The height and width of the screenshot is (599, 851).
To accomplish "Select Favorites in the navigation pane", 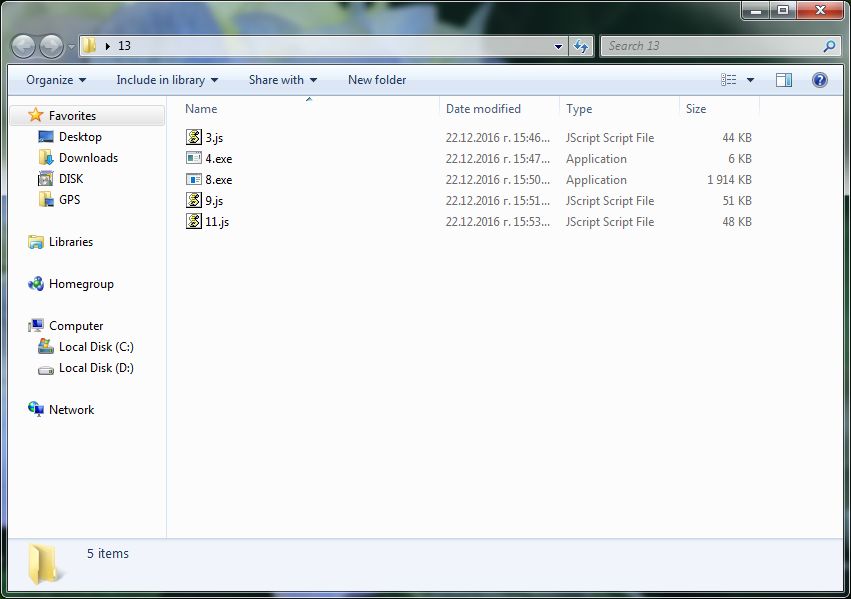I will click(x=72, y=116).
